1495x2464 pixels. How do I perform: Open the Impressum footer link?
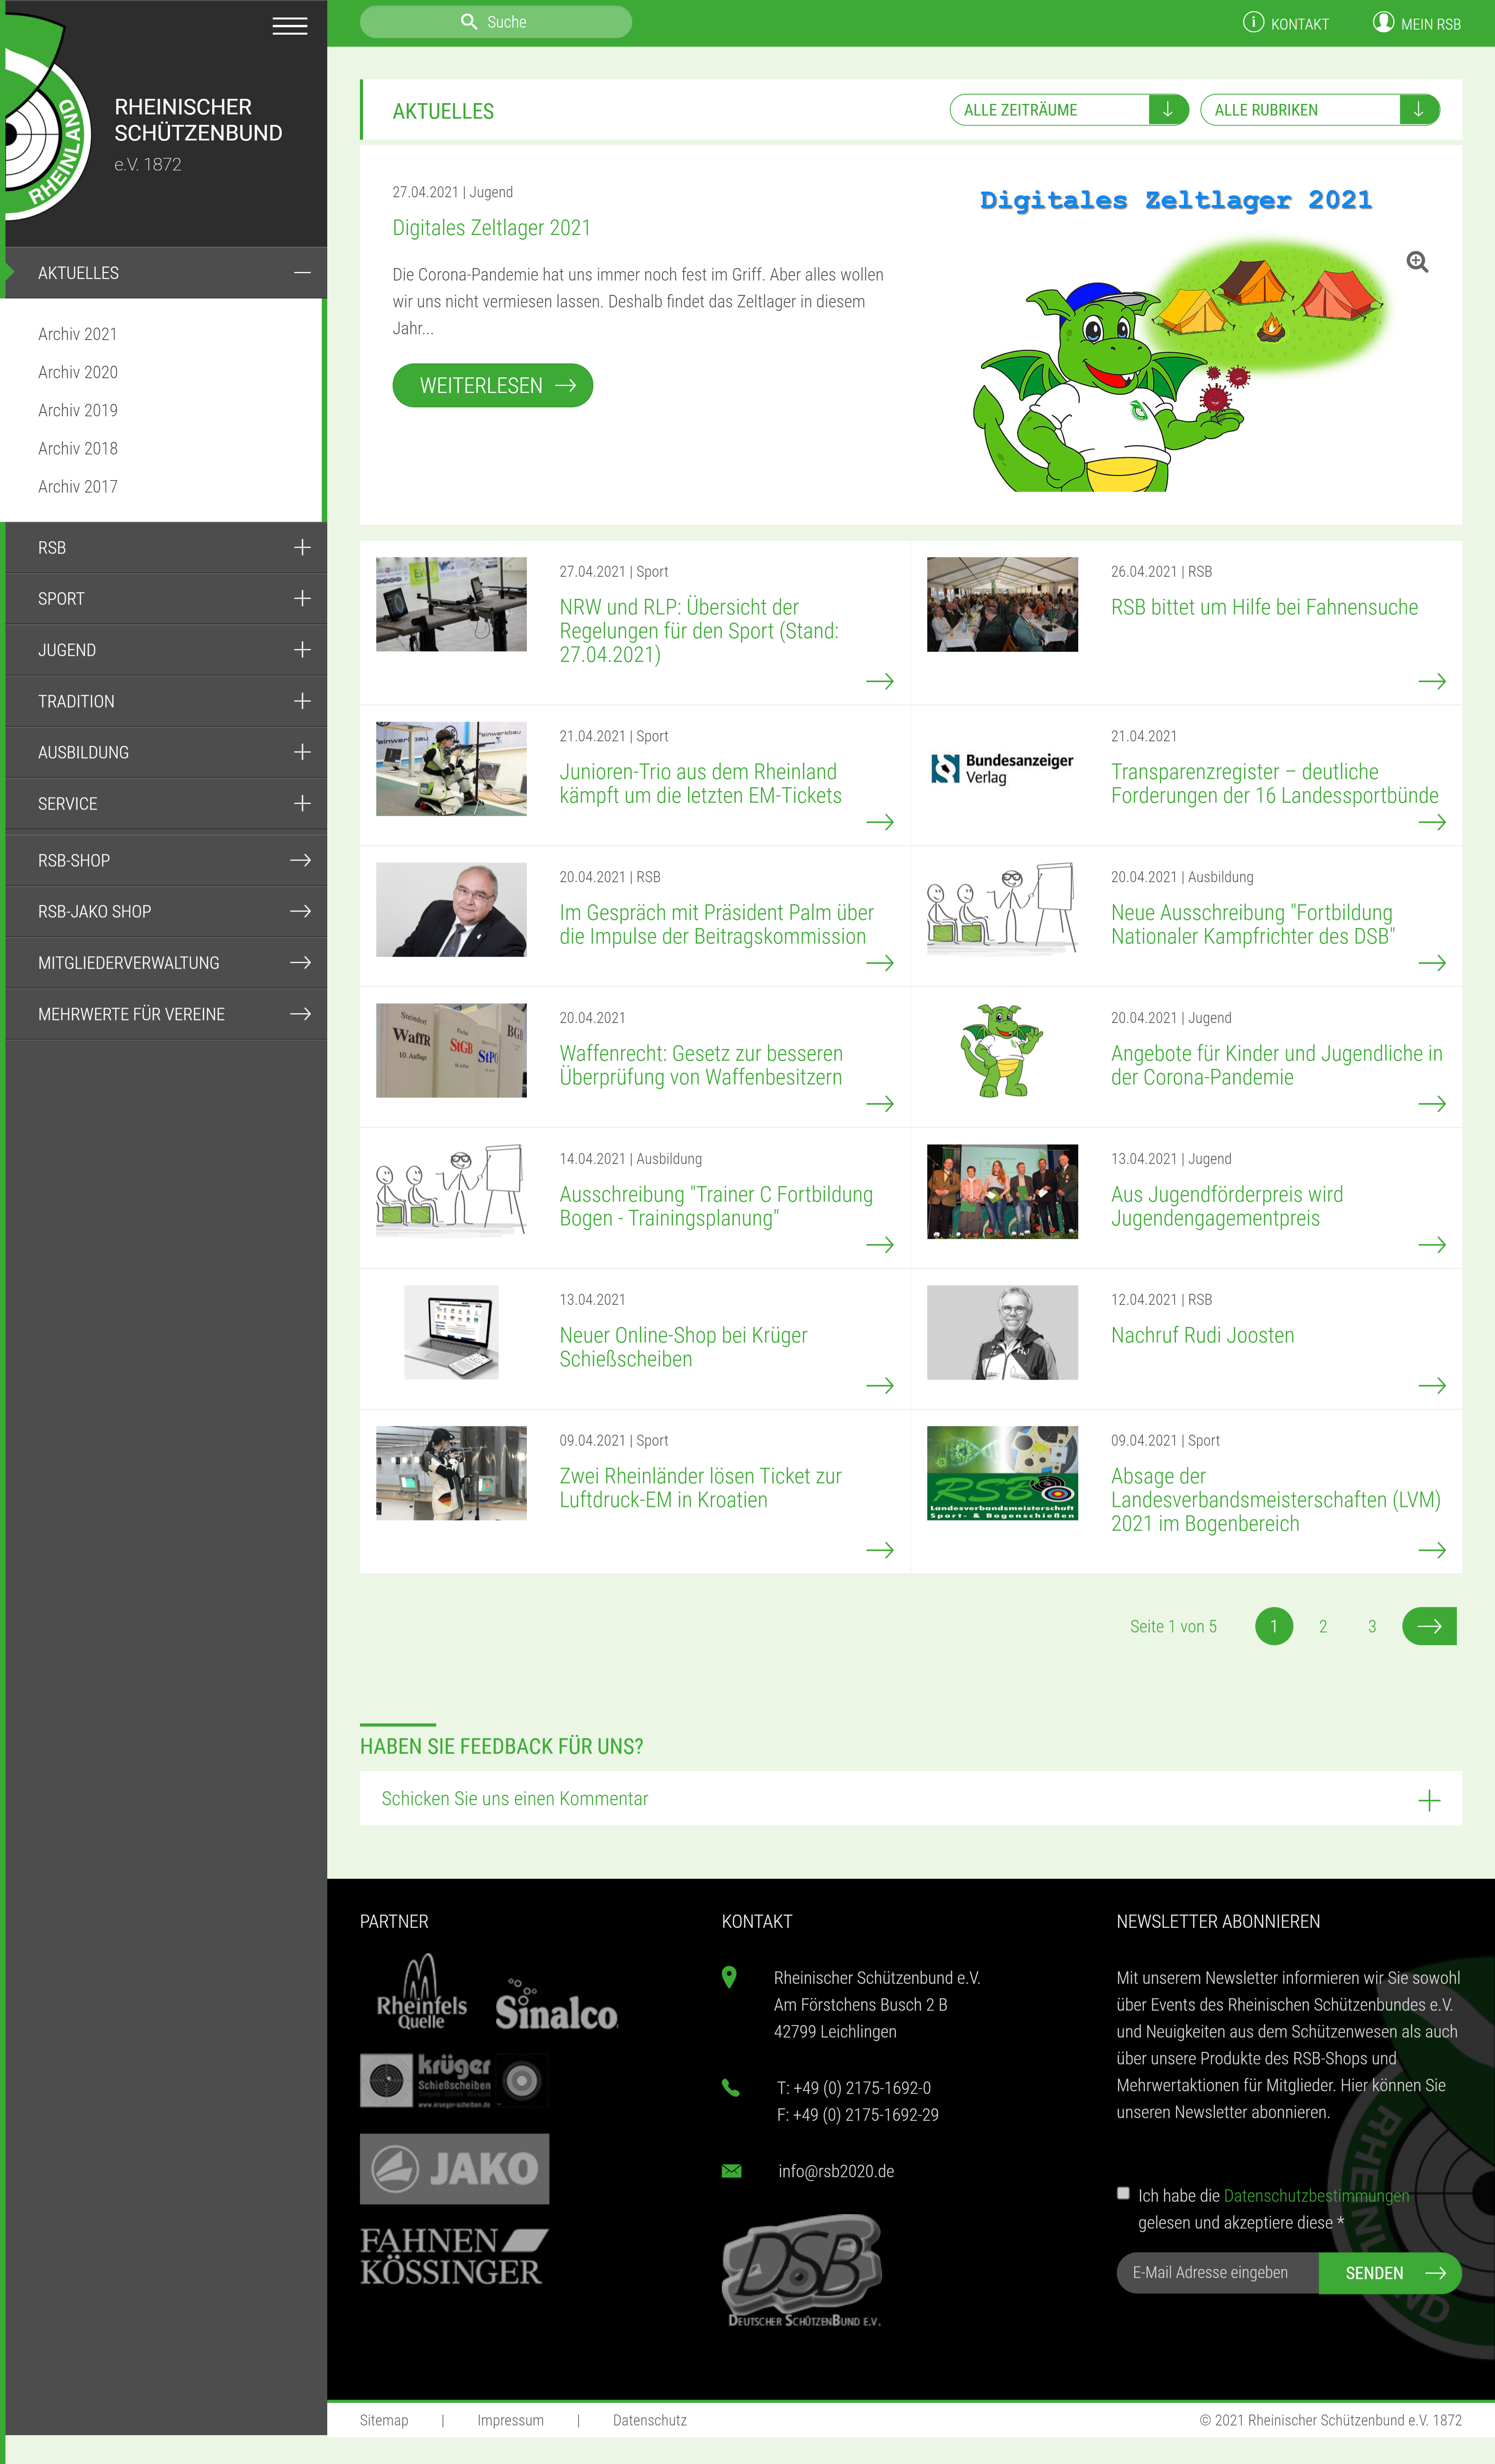tap(510, 2420)
